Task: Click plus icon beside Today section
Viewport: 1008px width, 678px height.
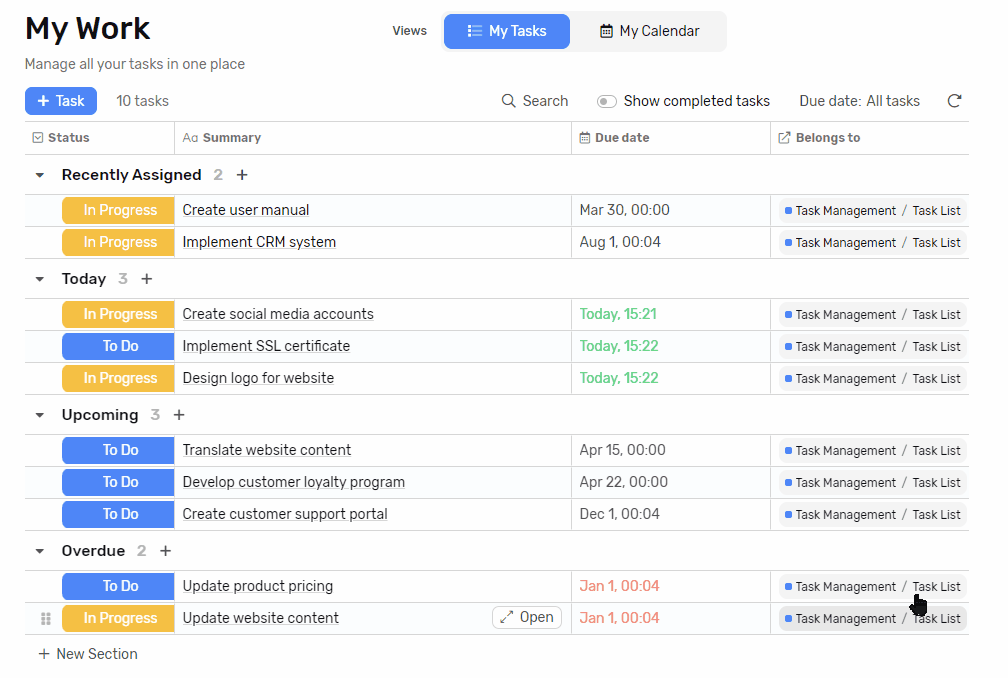Action: pos(147,279)
